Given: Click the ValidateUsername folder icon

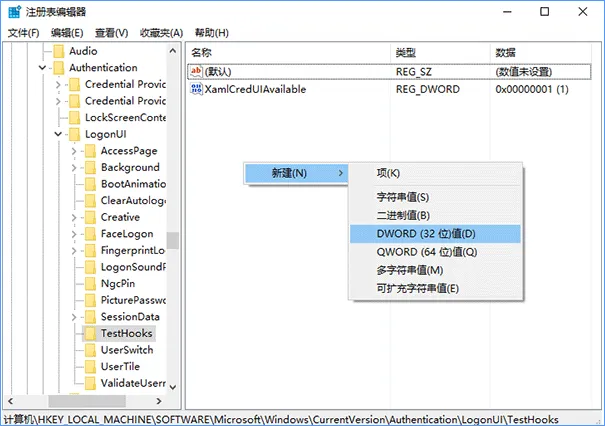Looking at the screenshot, I should coord(90,383).
